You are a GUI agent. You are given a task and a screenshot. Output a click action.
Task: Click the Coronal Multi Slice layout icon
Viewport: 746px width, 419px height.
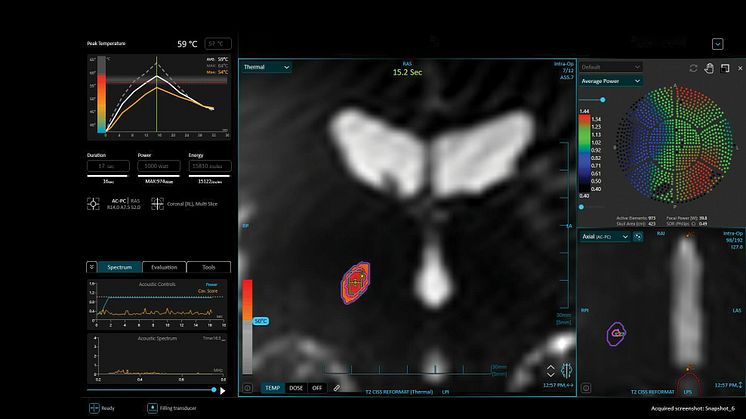tap(157, 202)
